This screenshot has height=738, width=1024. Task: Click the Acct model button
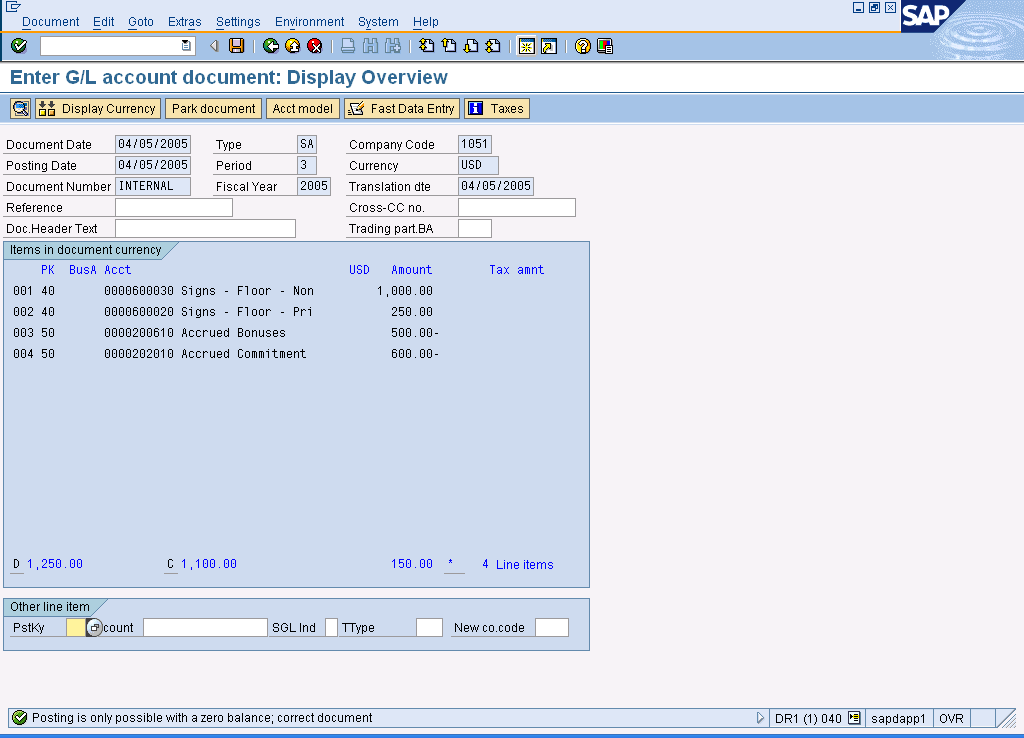point(302,108)
